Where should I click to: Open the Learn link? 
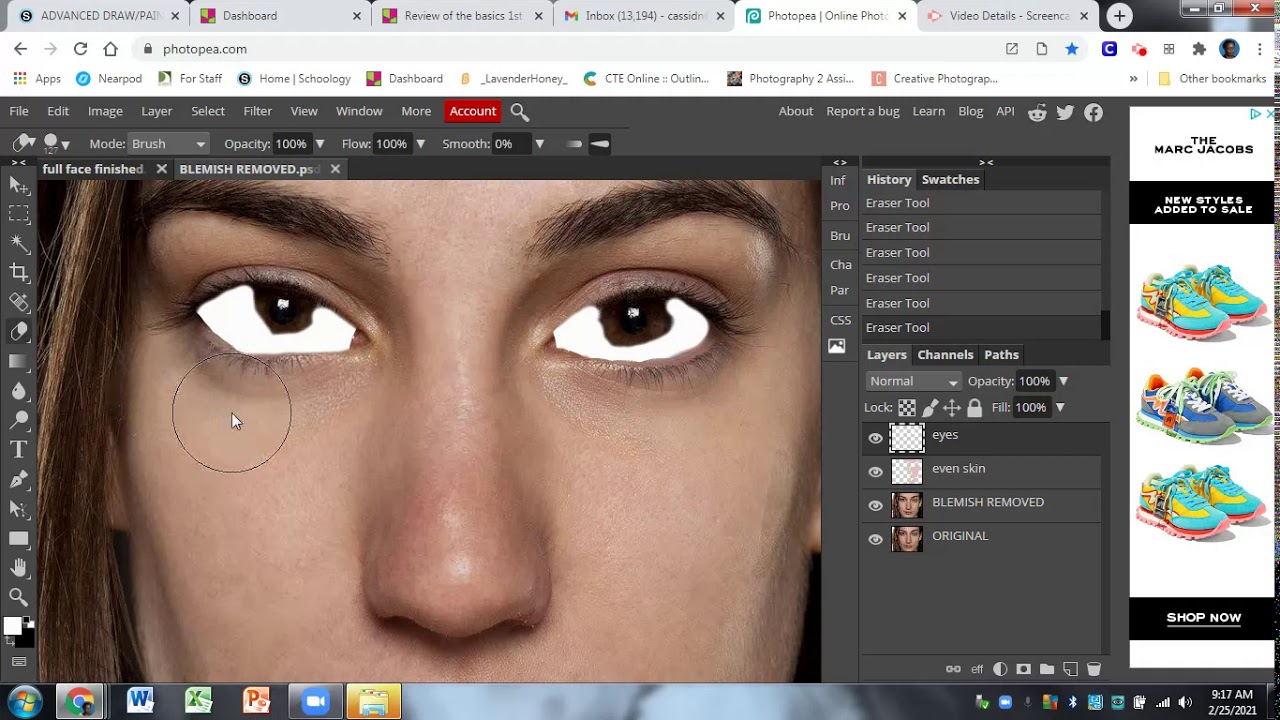pos(928,111)
